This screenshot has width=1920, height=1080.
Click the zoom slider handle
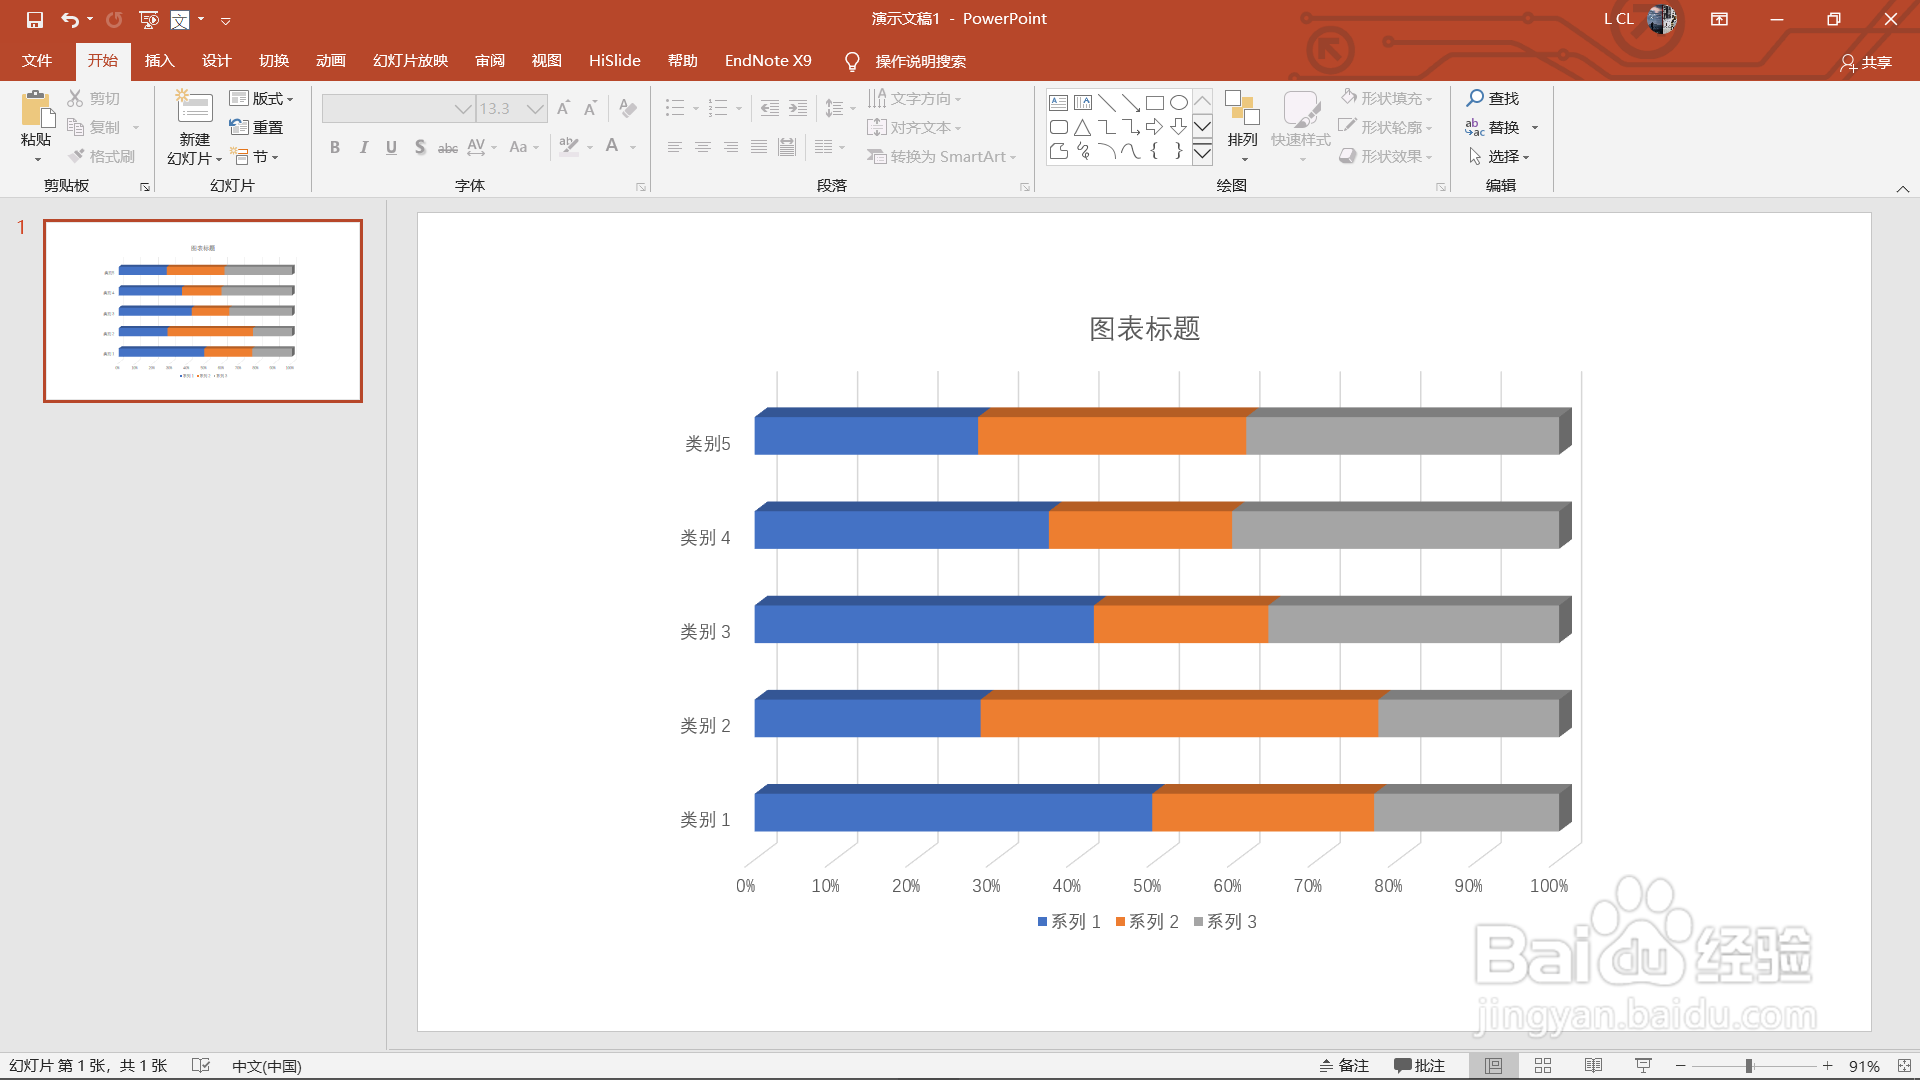click(x=1749, y=1066)
